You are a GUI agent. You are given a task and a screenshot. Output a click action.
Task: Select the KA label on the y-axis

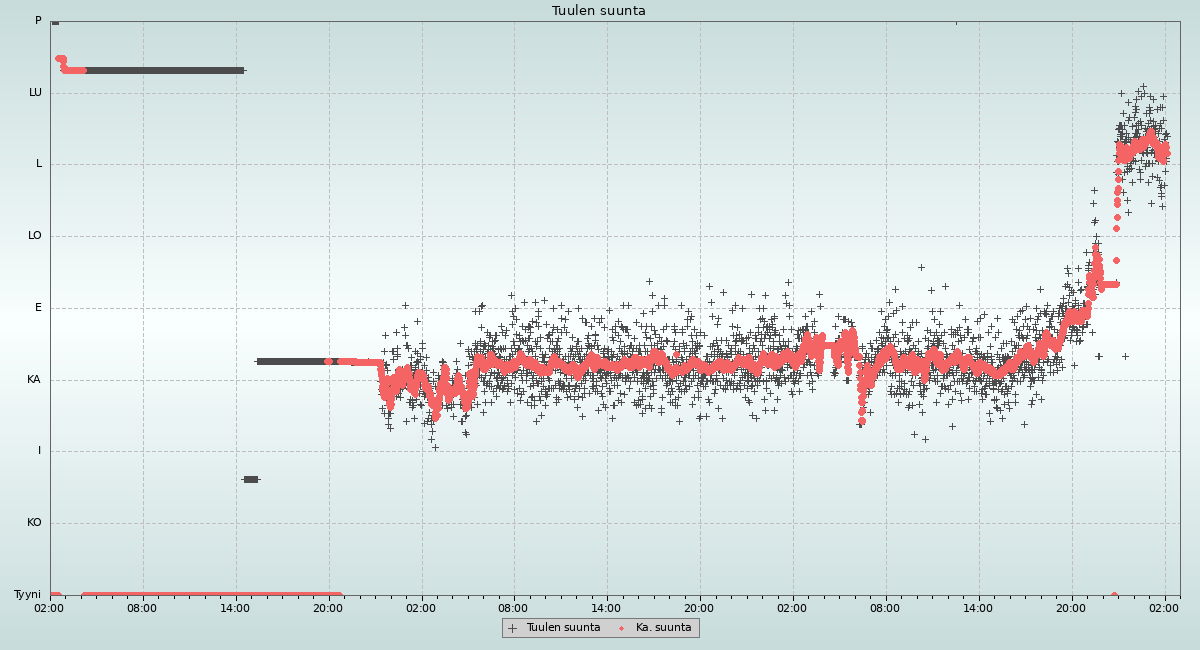point(34,379)
